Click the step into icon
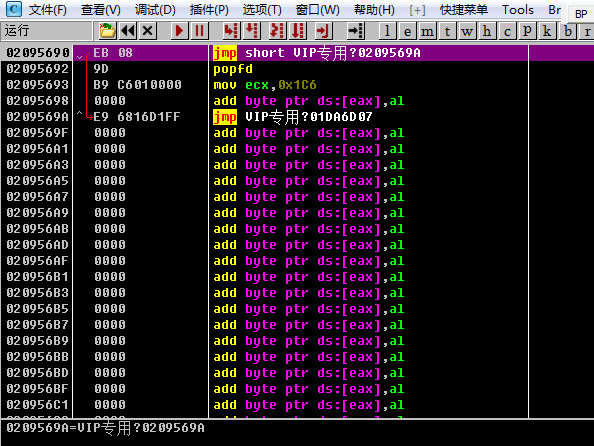Image resolution: width=594 pixels, height=446 pixels. click(231, 31)
